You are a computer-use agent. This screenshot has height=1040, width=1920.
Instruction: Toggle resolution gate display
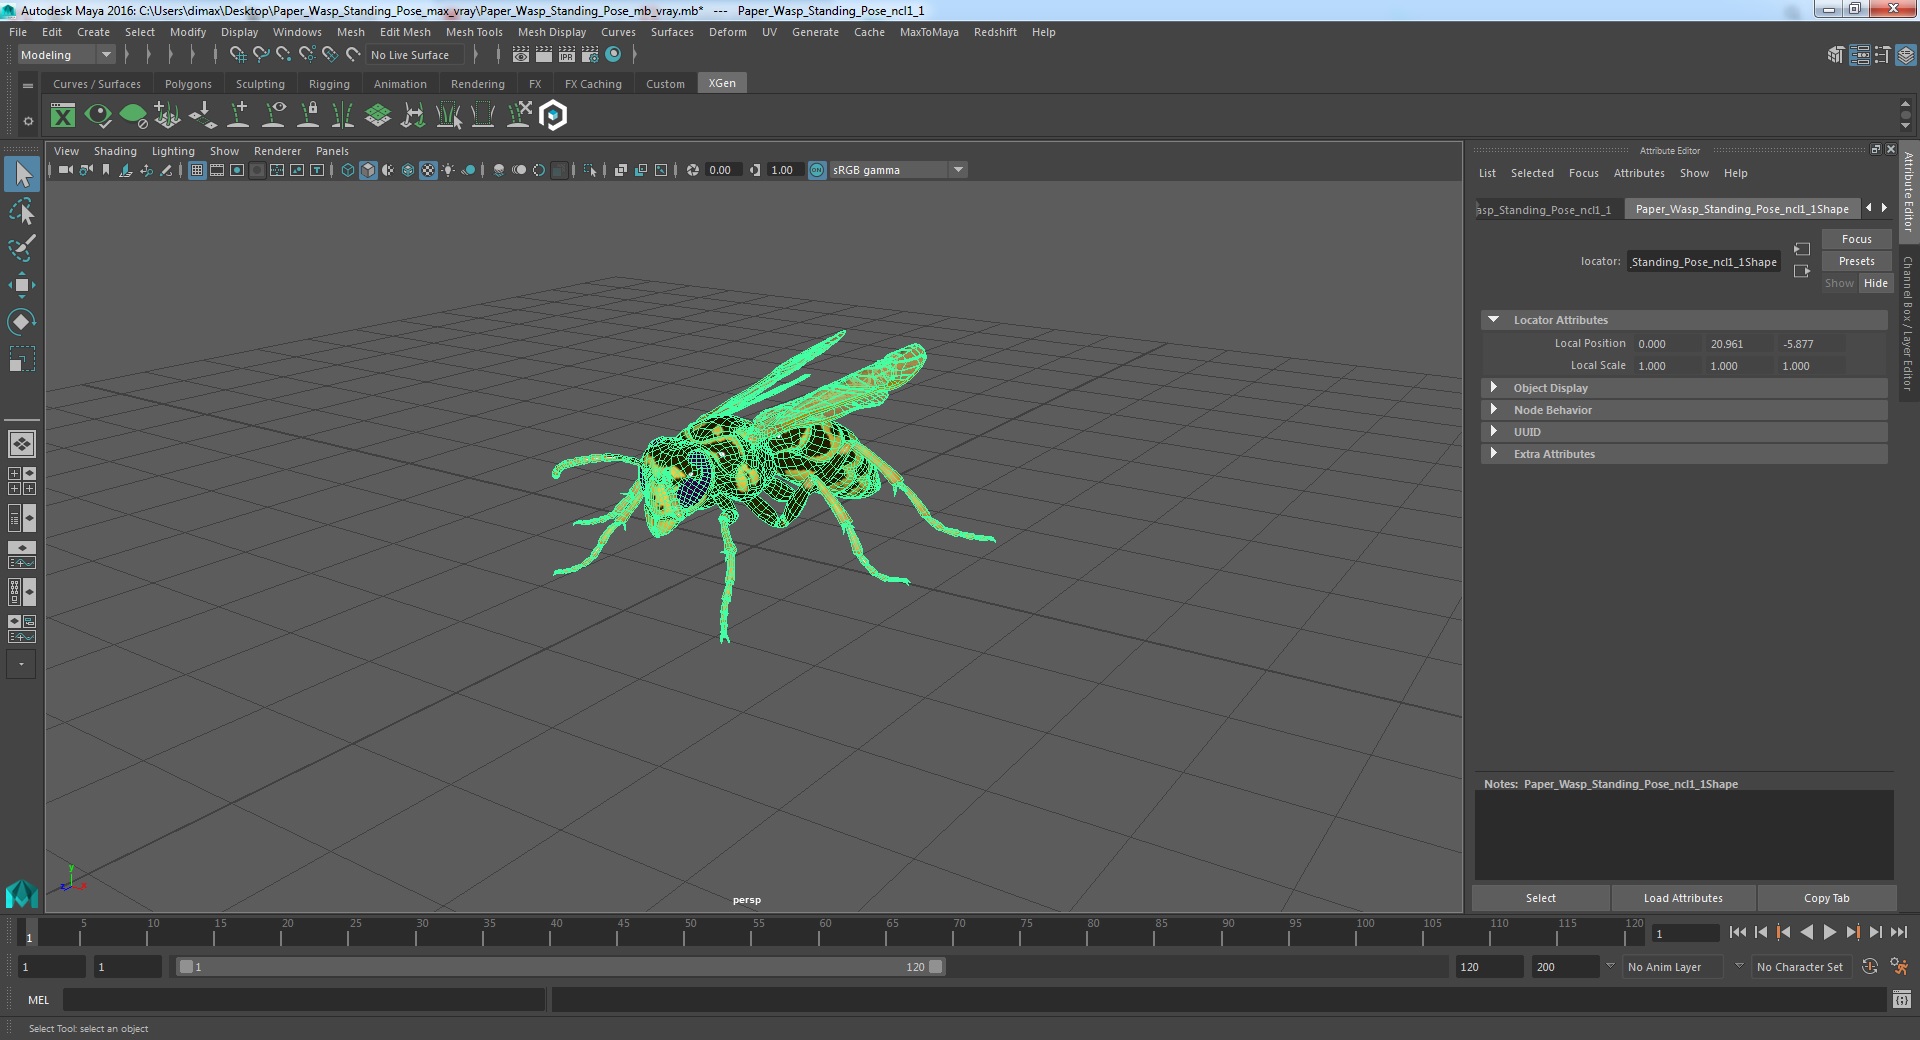[x=237, y=170]
